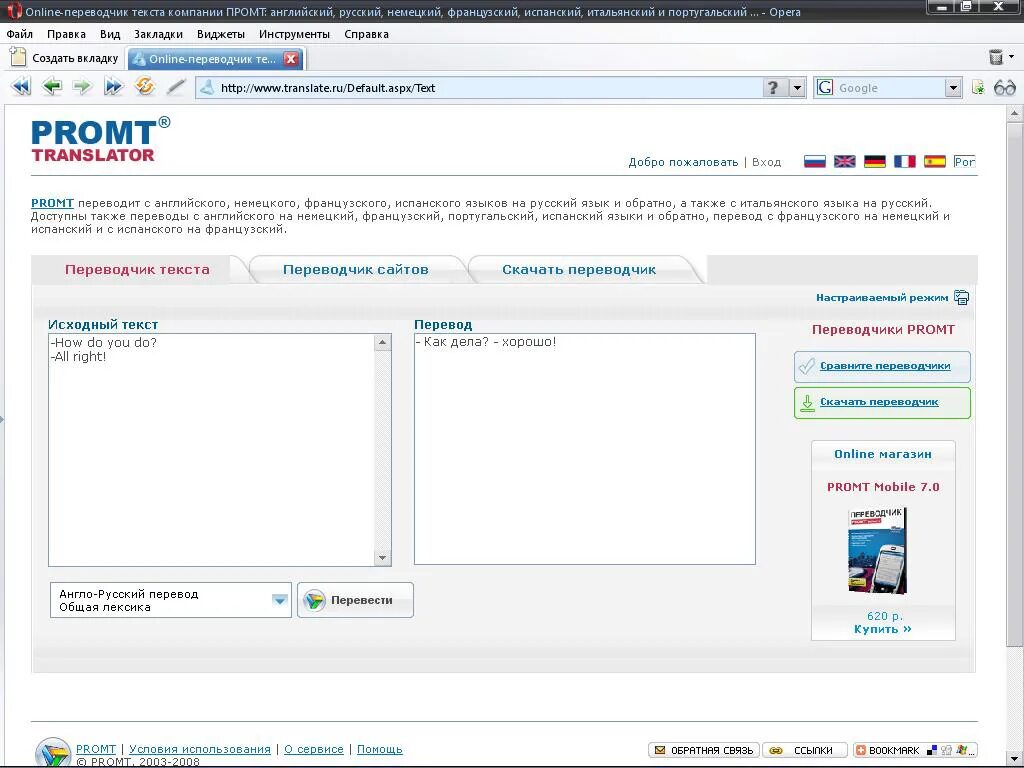Click the PROMT Mobile box thumbnail
Viewport: 1024px width, 768px height.
pyautogui.click(x=878, y=550)
